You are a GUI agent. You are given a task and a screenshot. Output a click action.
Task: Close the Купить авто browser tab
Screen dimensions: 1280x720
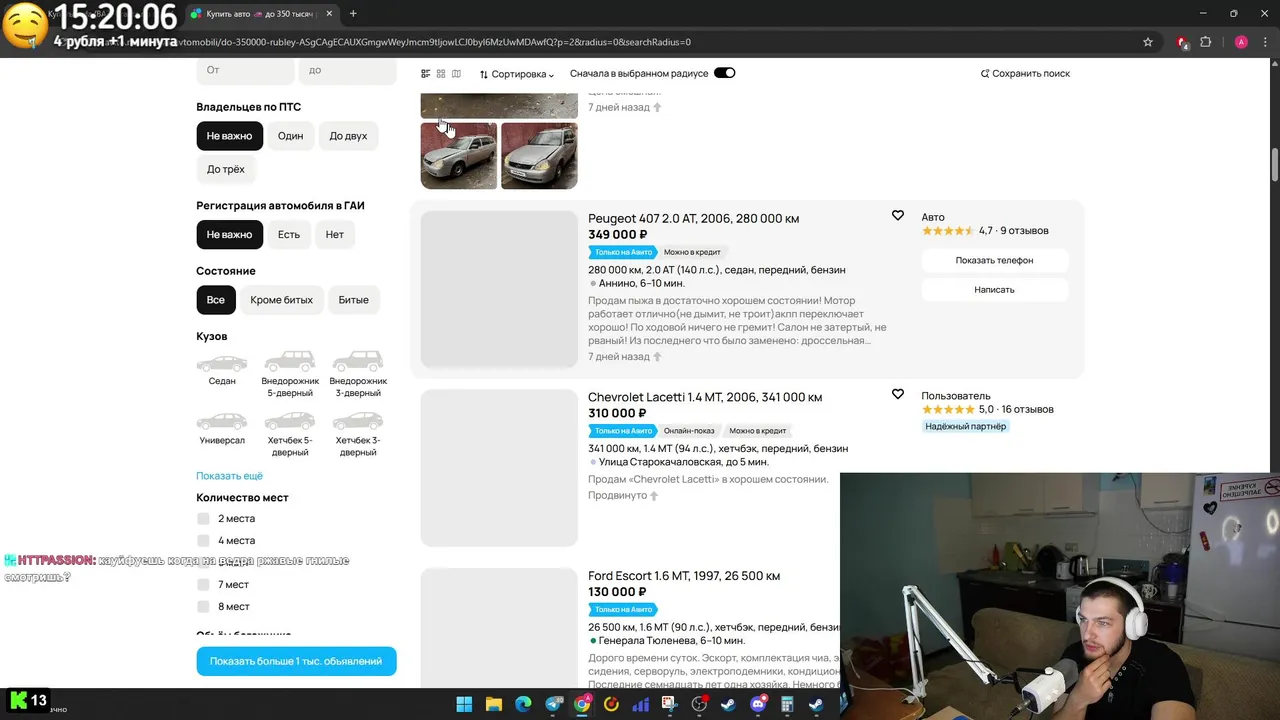tap(330, 14)
